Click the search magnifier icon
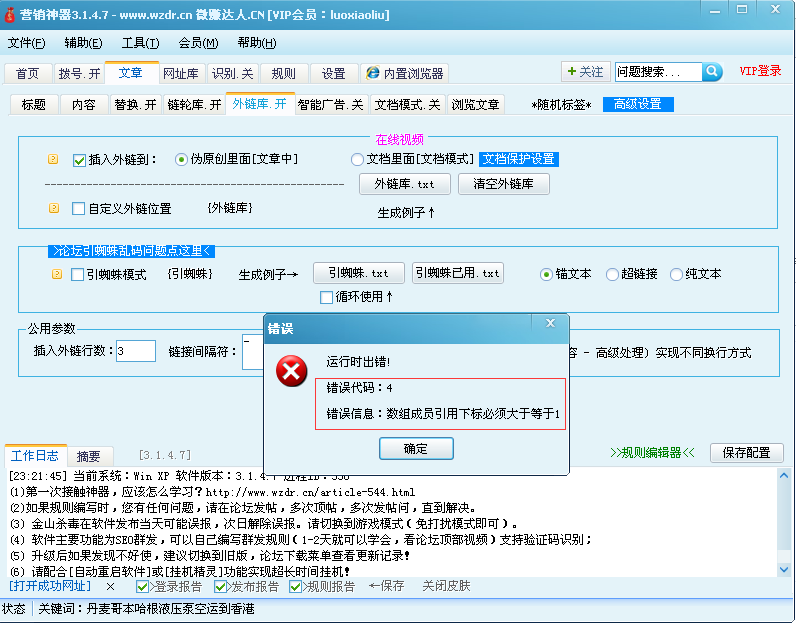The image size is (796, 627). (x=712, y=72)
